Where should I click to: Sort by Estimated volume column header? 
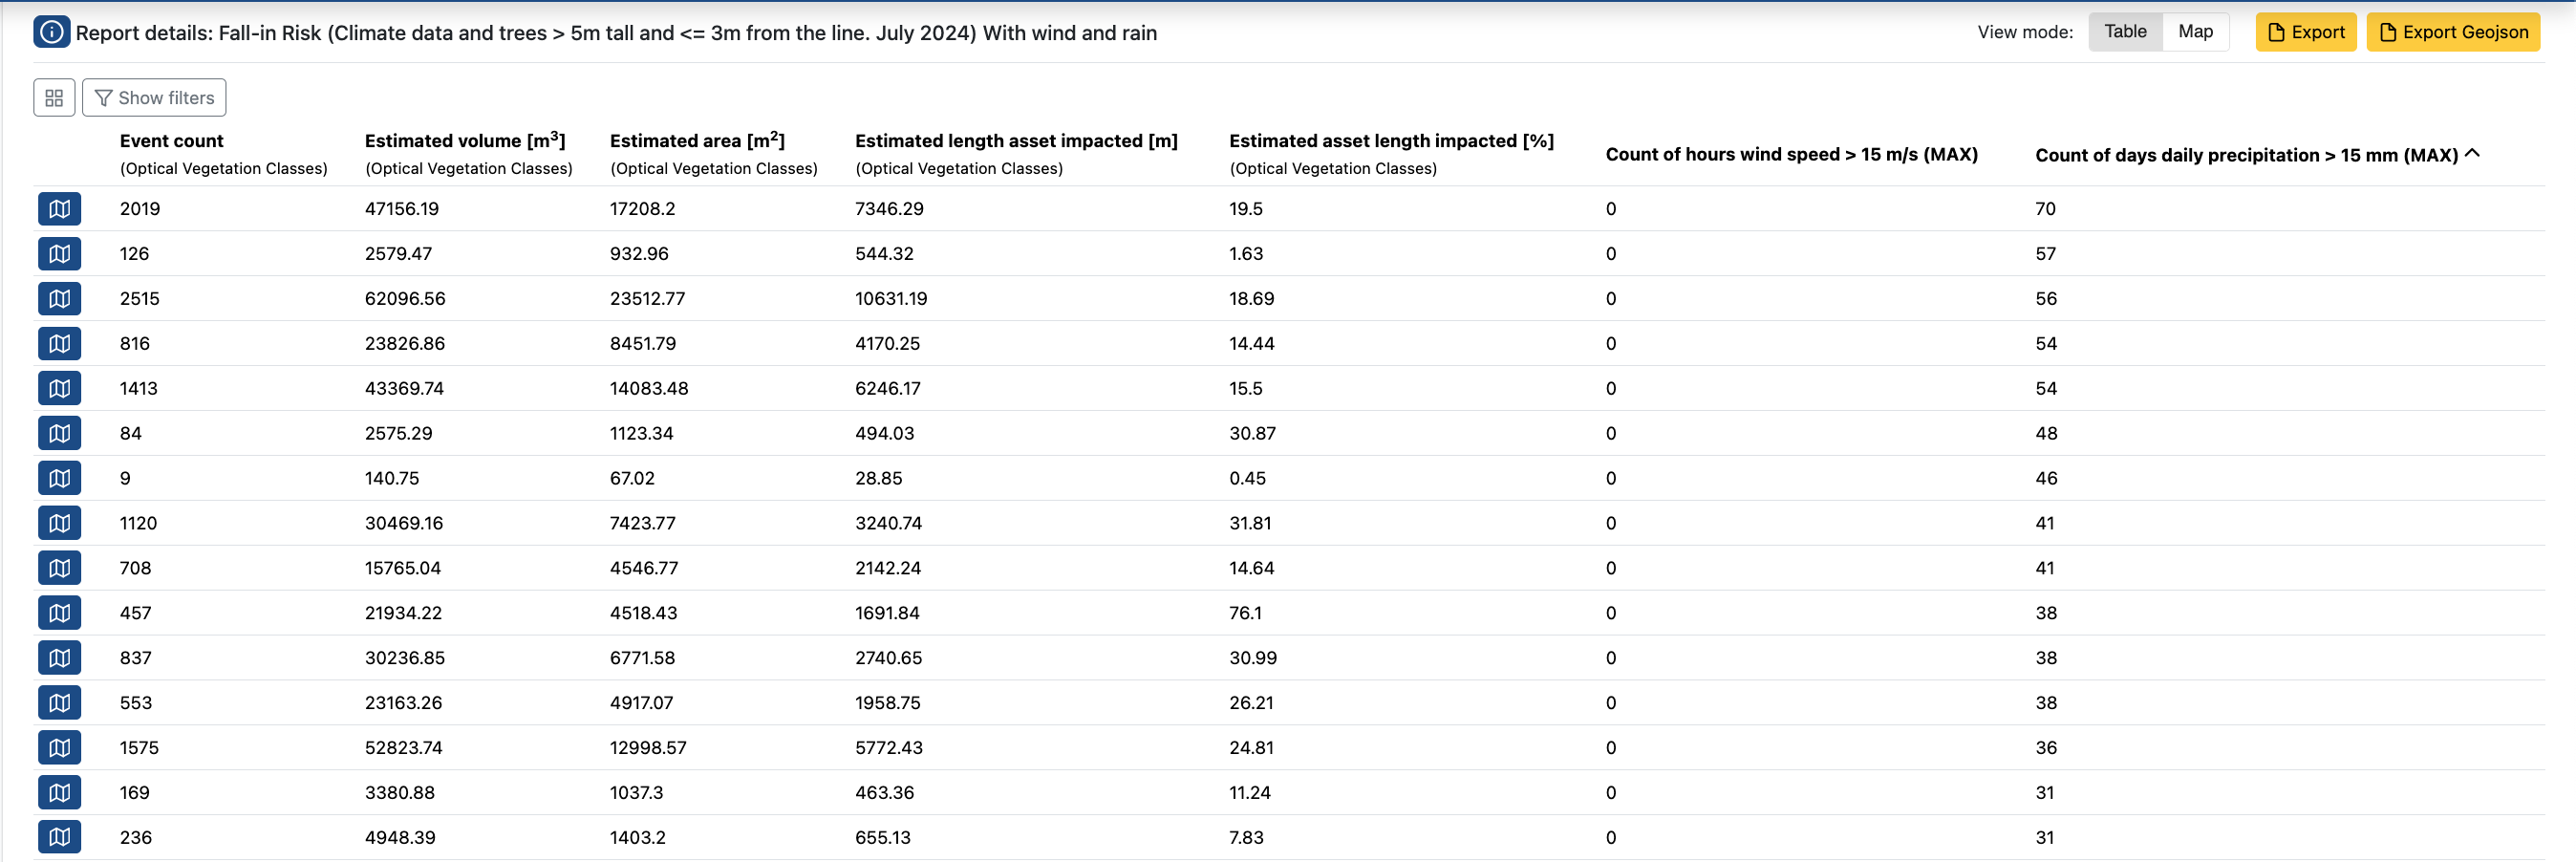point(464,141)
